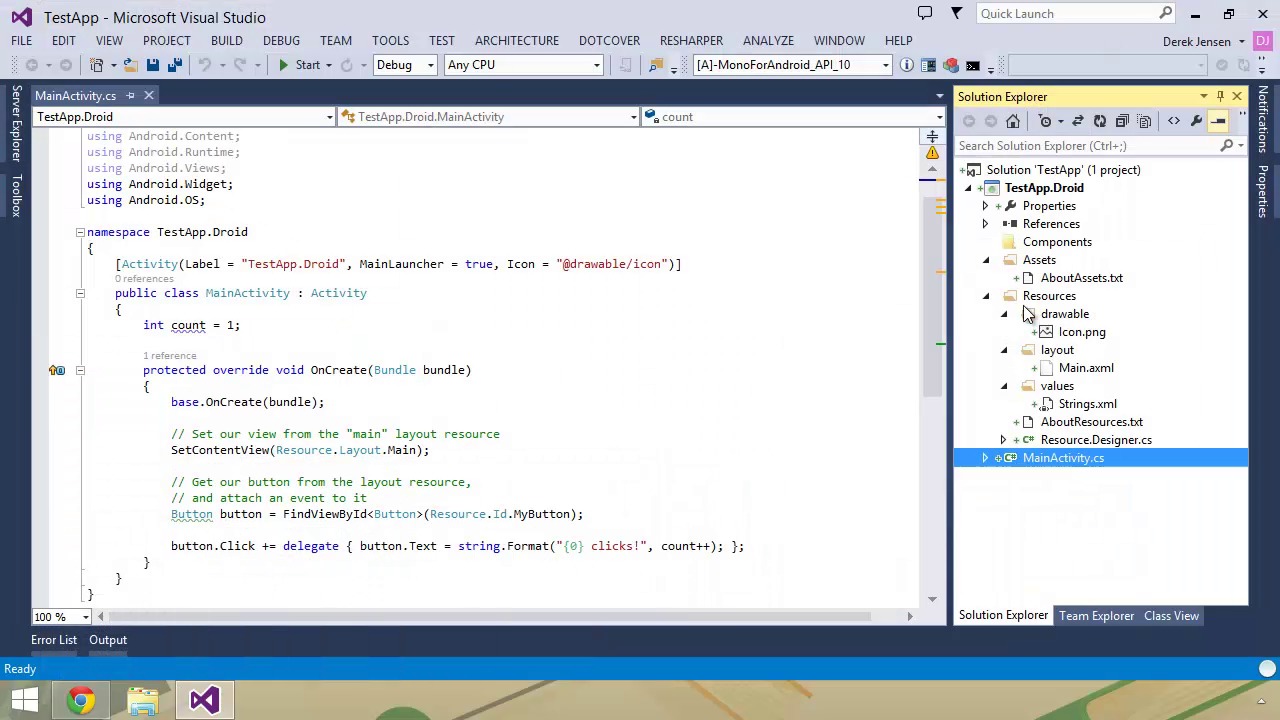Image resolution: width=1280 pixels, height=720 pixels.
Task: Open the BUILD menu
Action: (x=226, y=41)
